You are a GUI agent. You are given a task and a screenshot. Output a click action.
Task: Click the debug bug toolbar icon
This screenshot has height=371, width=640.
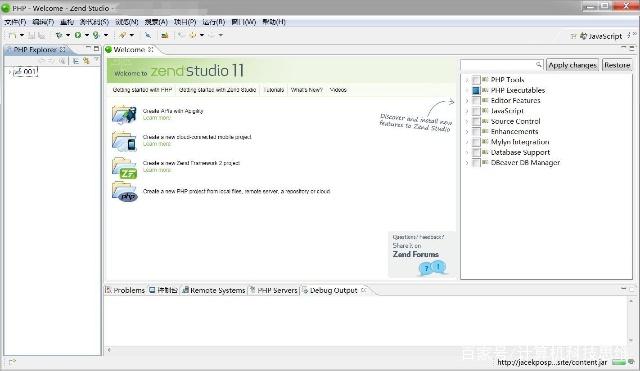pyautogui.click(x=59, y=36)
